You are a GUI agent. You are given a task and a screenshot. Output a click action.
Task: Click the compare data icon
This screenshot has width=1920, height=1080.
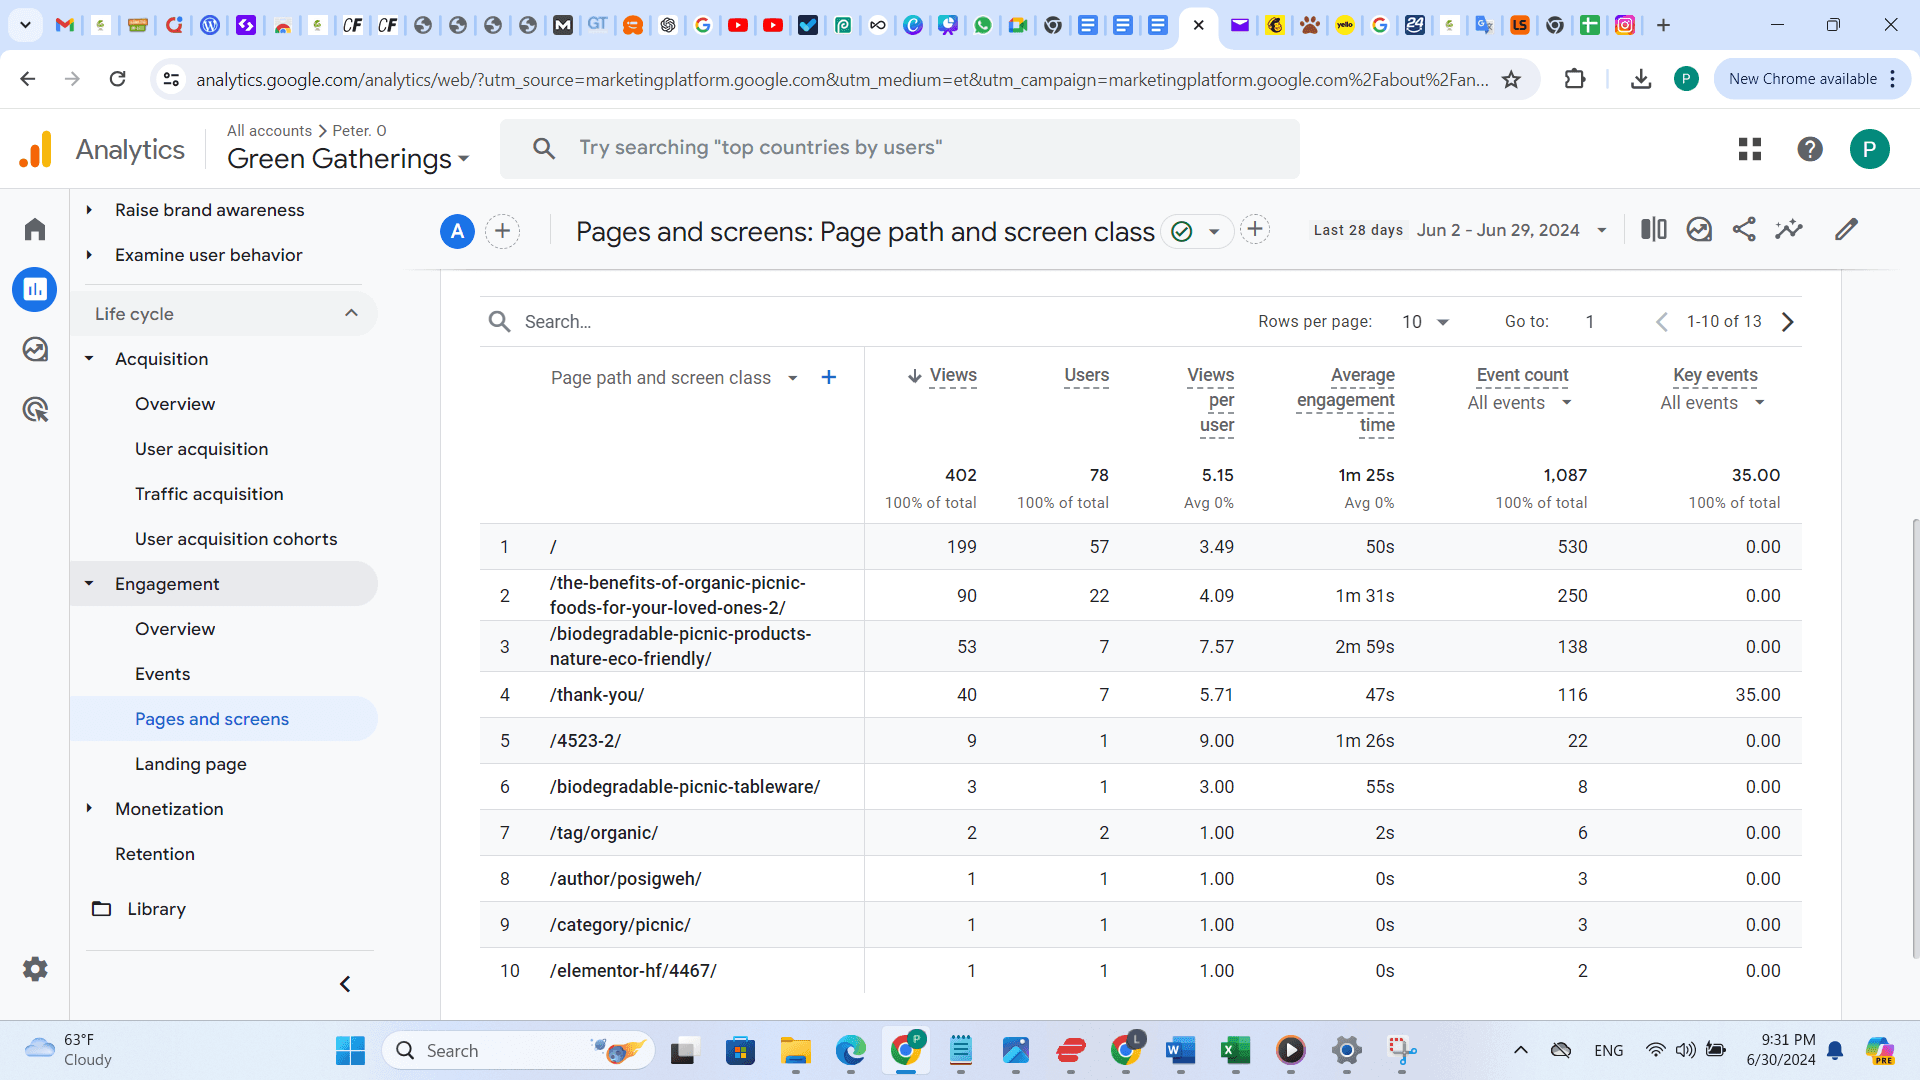1654,230
